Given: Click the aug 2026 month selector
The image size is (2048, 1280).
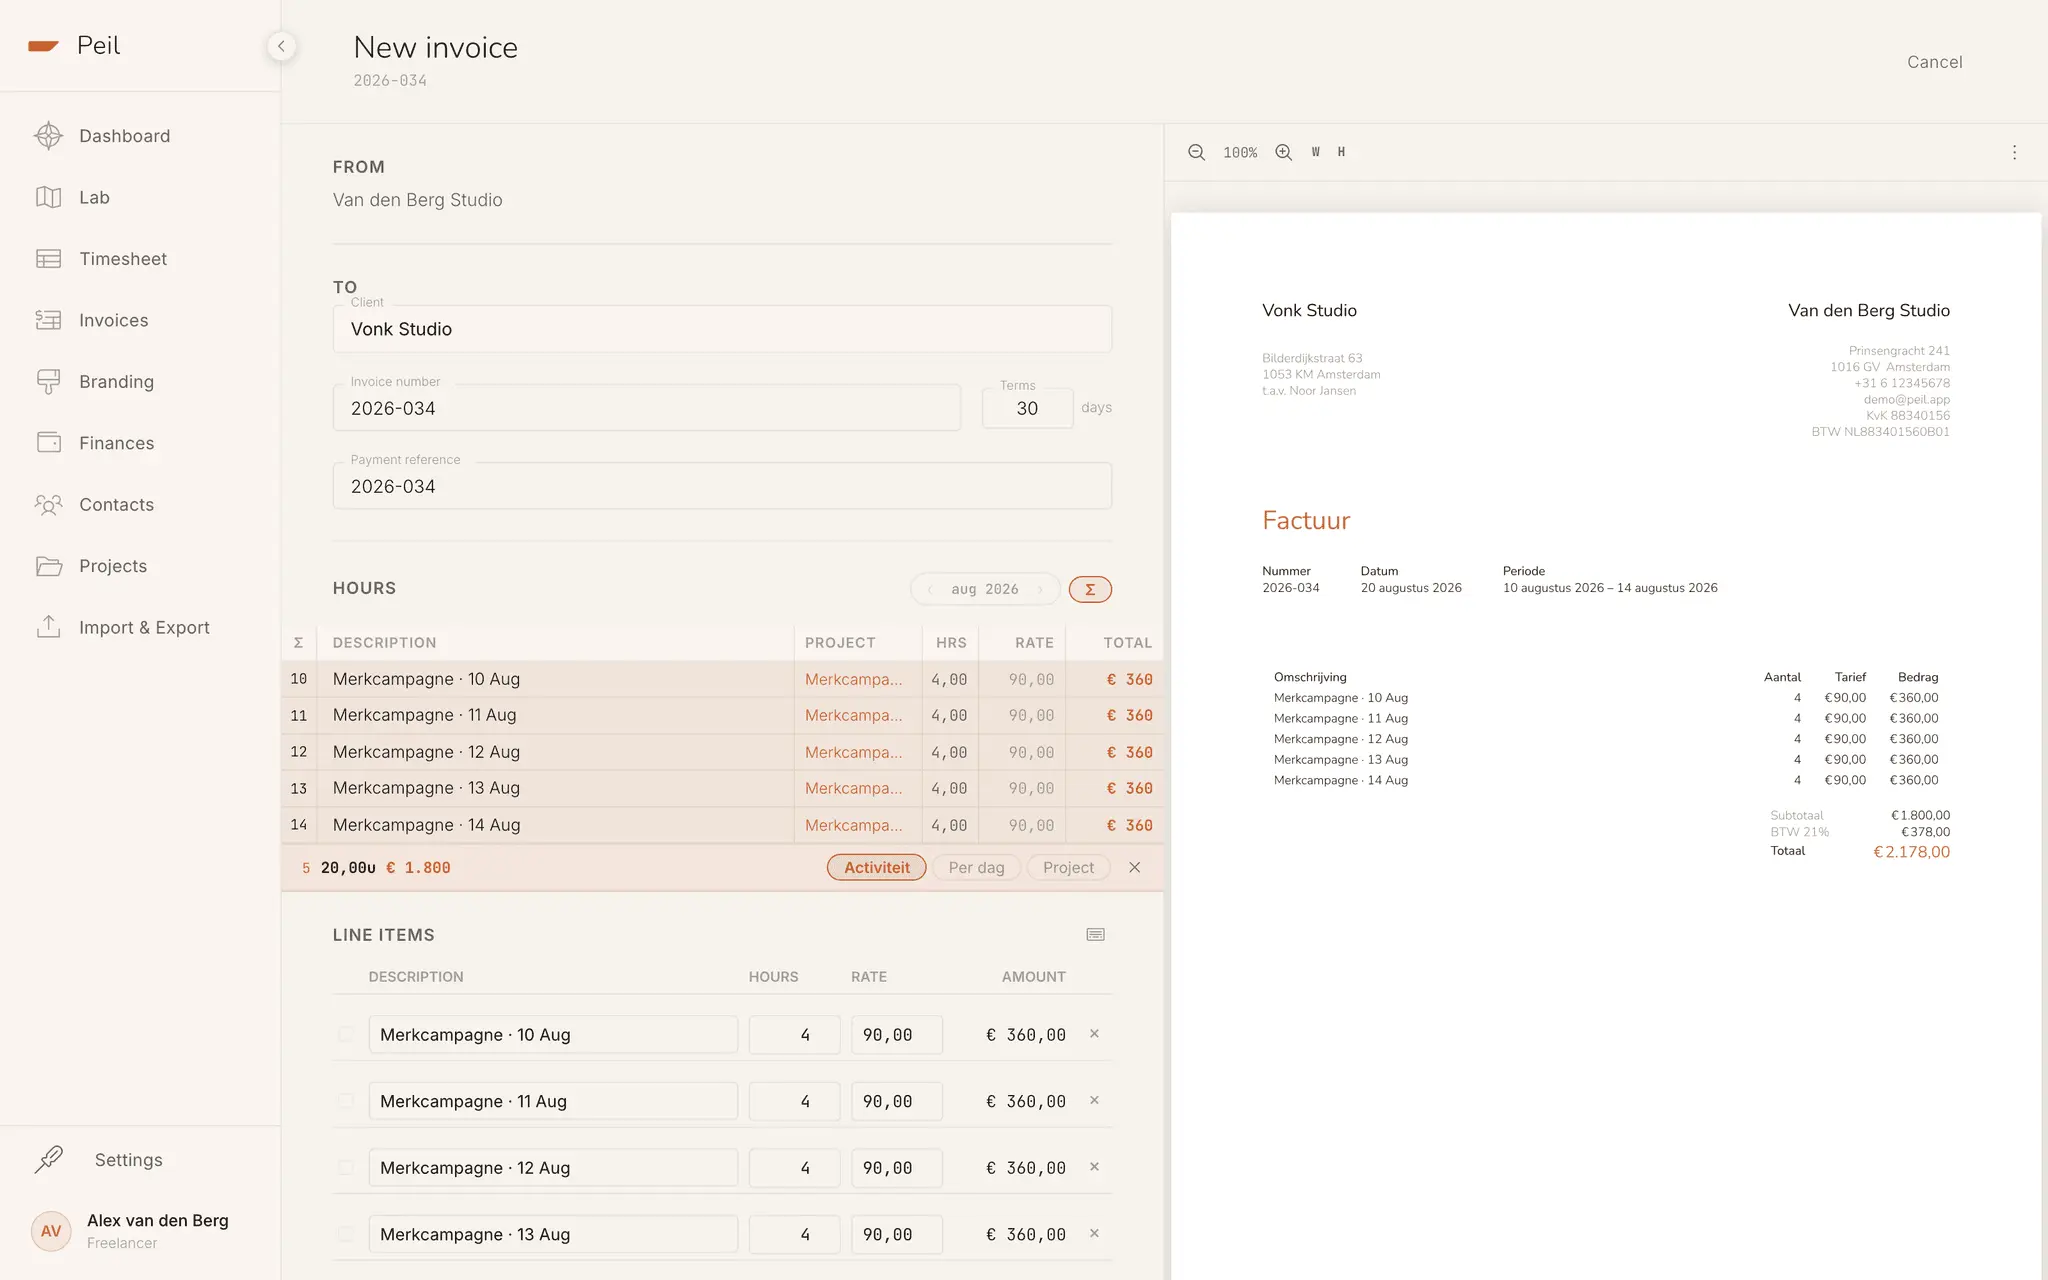Looking at the screenshot, I should pos(985,589).
